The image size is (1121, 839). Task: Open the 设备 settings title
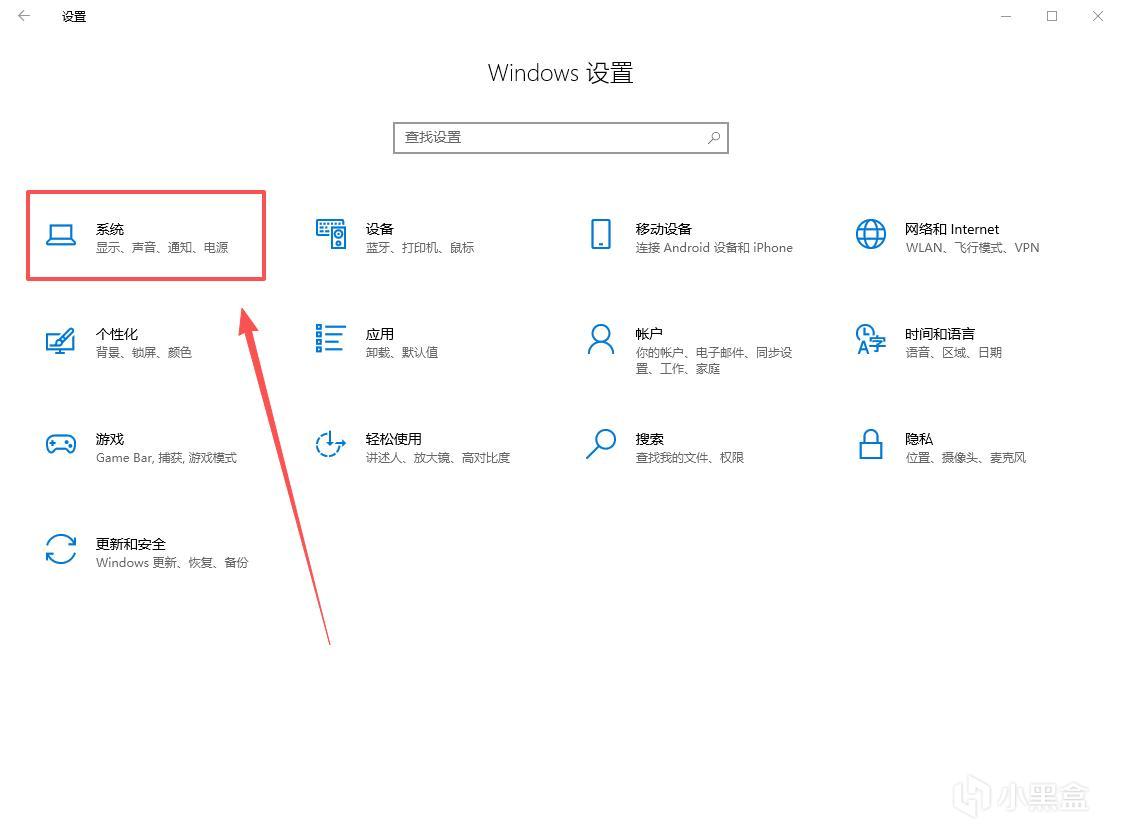click(x=380, y=229)
